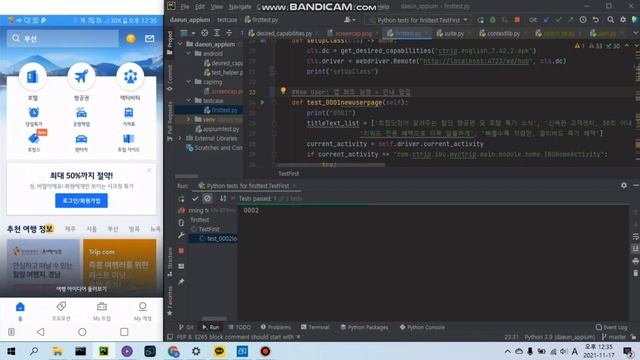The width and height of the screenshot is (640, 360).
Task: Select the TestFirst node in the test tree
Action: point(209,229)
